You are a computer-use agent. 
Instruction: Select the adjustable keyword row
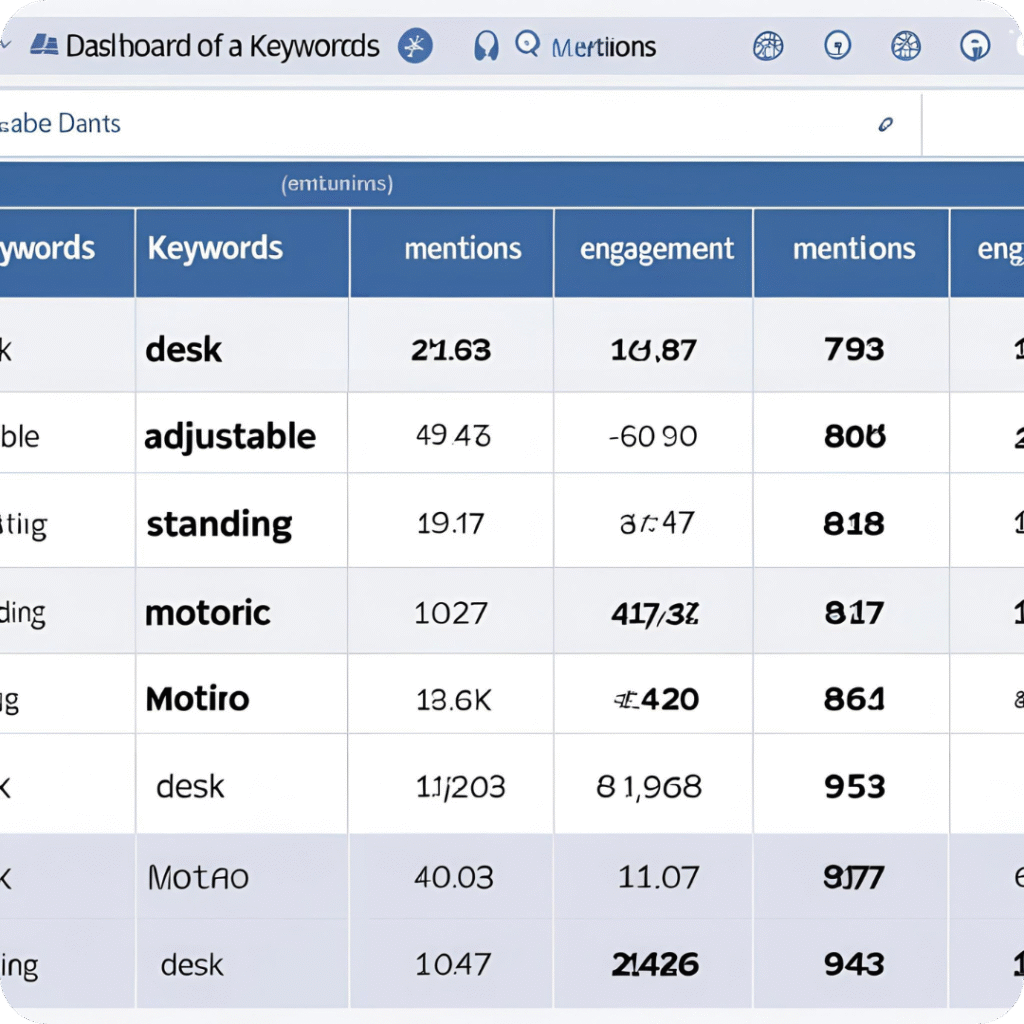pos(230,437)
